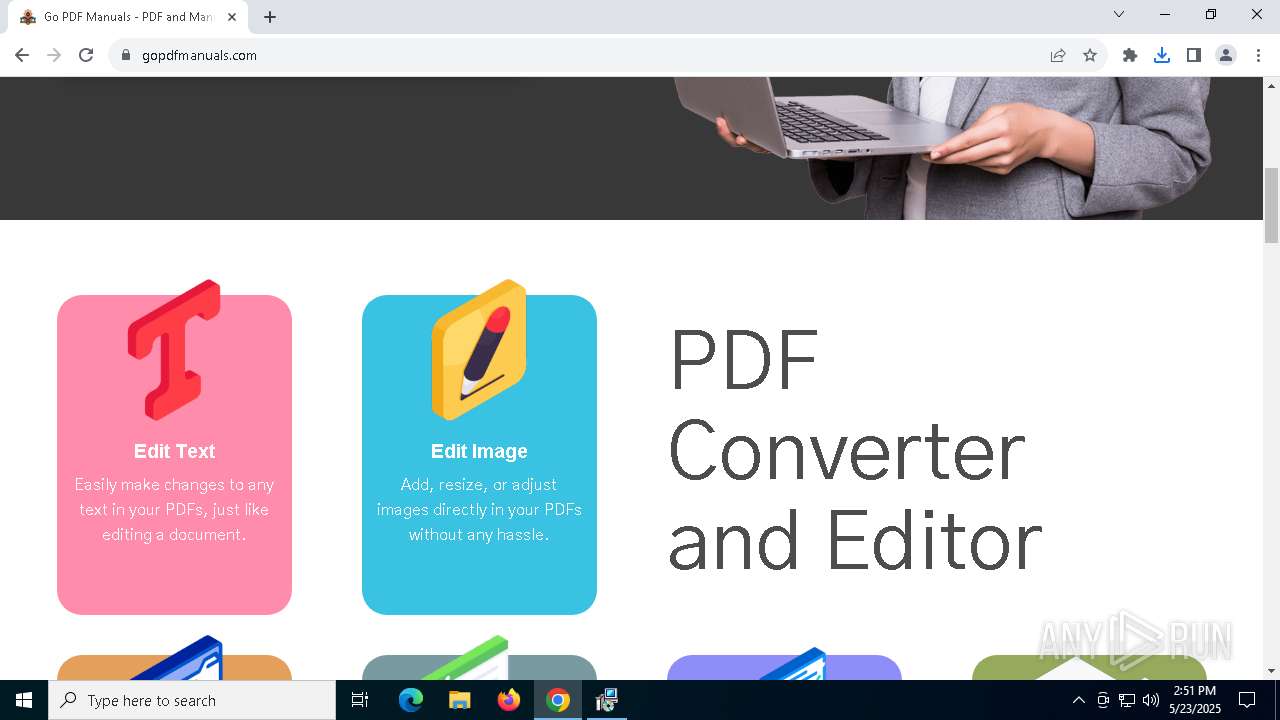Click the orange card with the blue icon
The image size is (1280, 720).
[174, 667]
